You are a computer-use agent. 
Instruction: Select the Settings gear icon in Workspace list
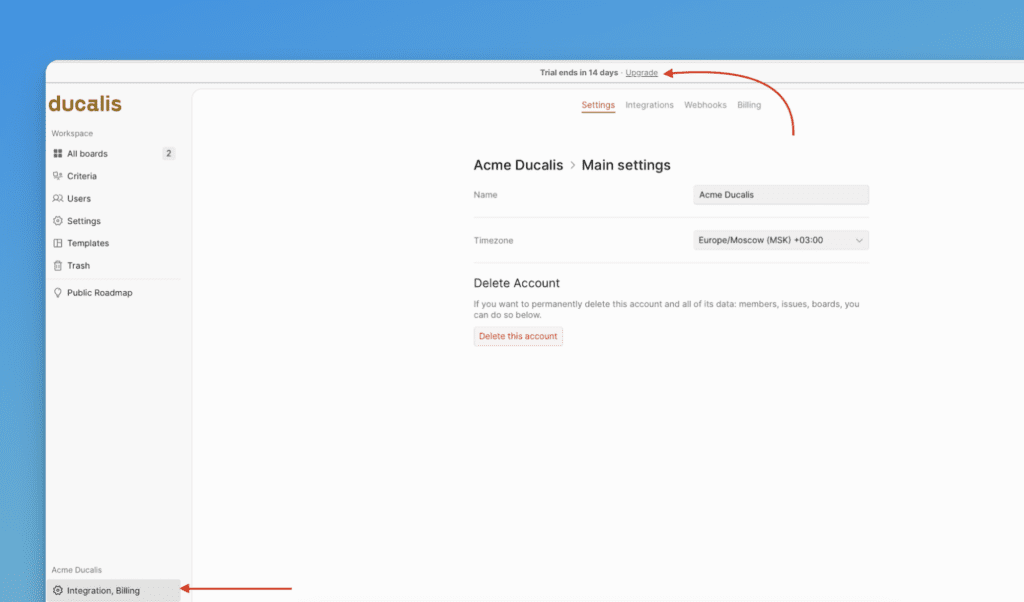58,221
